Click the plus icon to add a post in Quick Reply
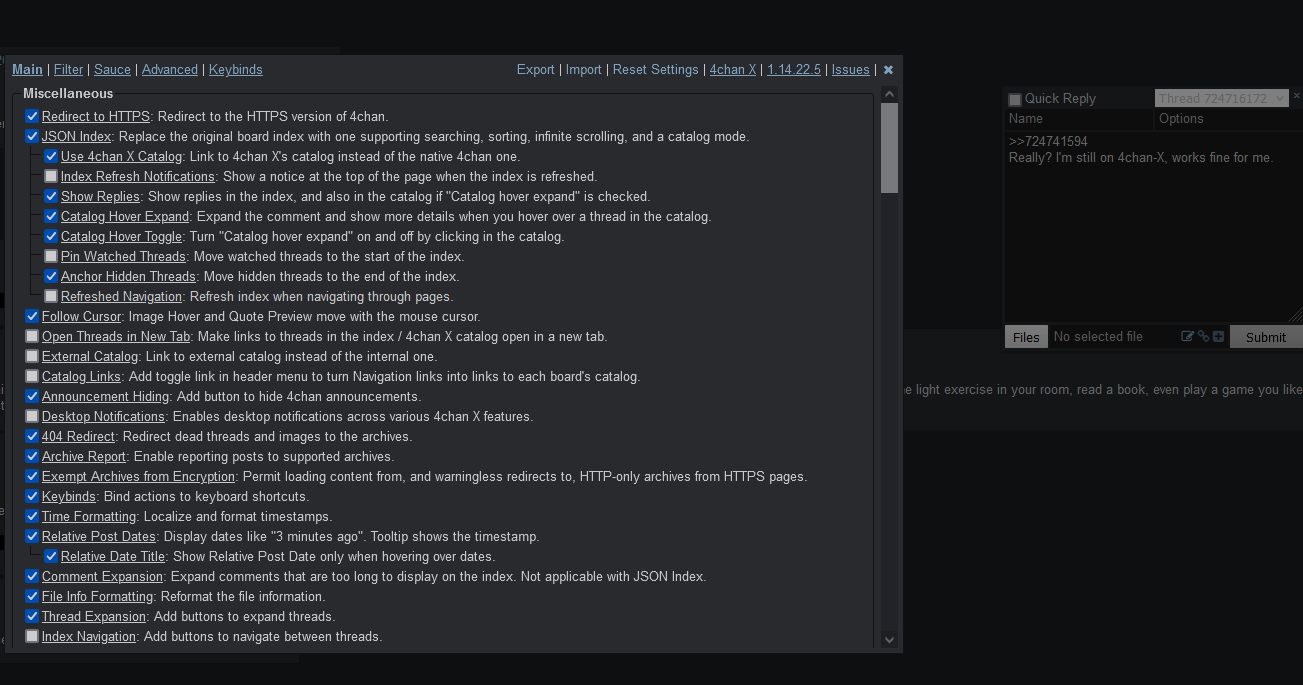This screenshot has width=1303, height=685. tap(1218, 337)
